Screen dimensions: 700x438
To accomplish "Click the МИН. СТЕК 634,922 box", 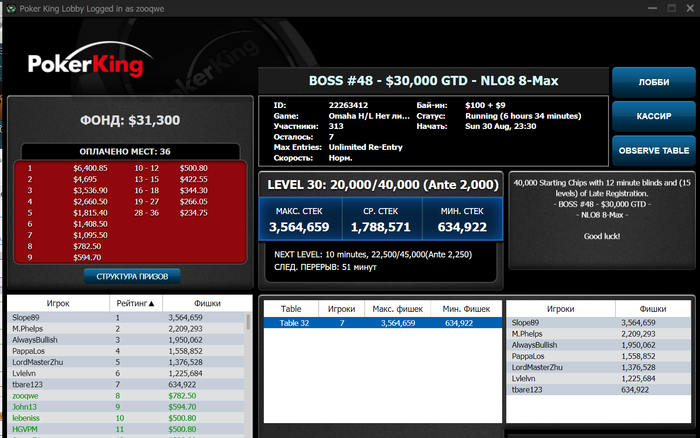I will [x=462, y=220].
